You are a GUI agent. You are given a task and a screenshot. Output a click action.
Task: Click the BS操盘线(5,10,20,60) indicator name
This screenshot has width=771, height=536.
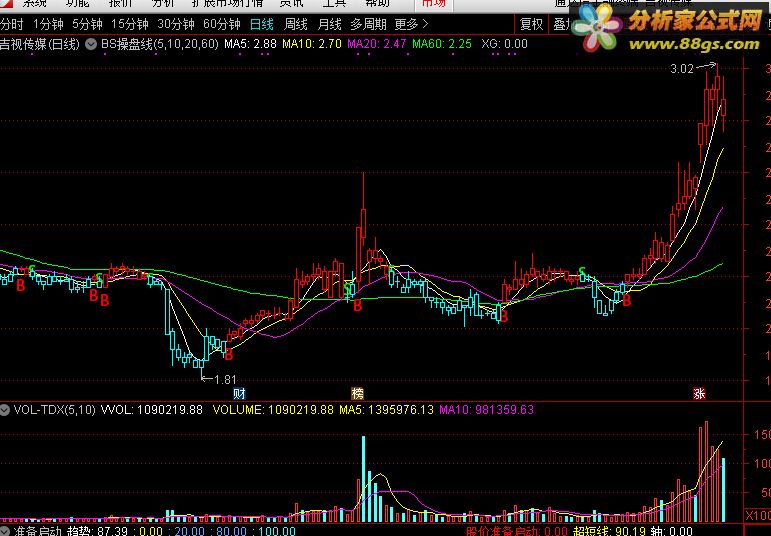tap(160, 44)
